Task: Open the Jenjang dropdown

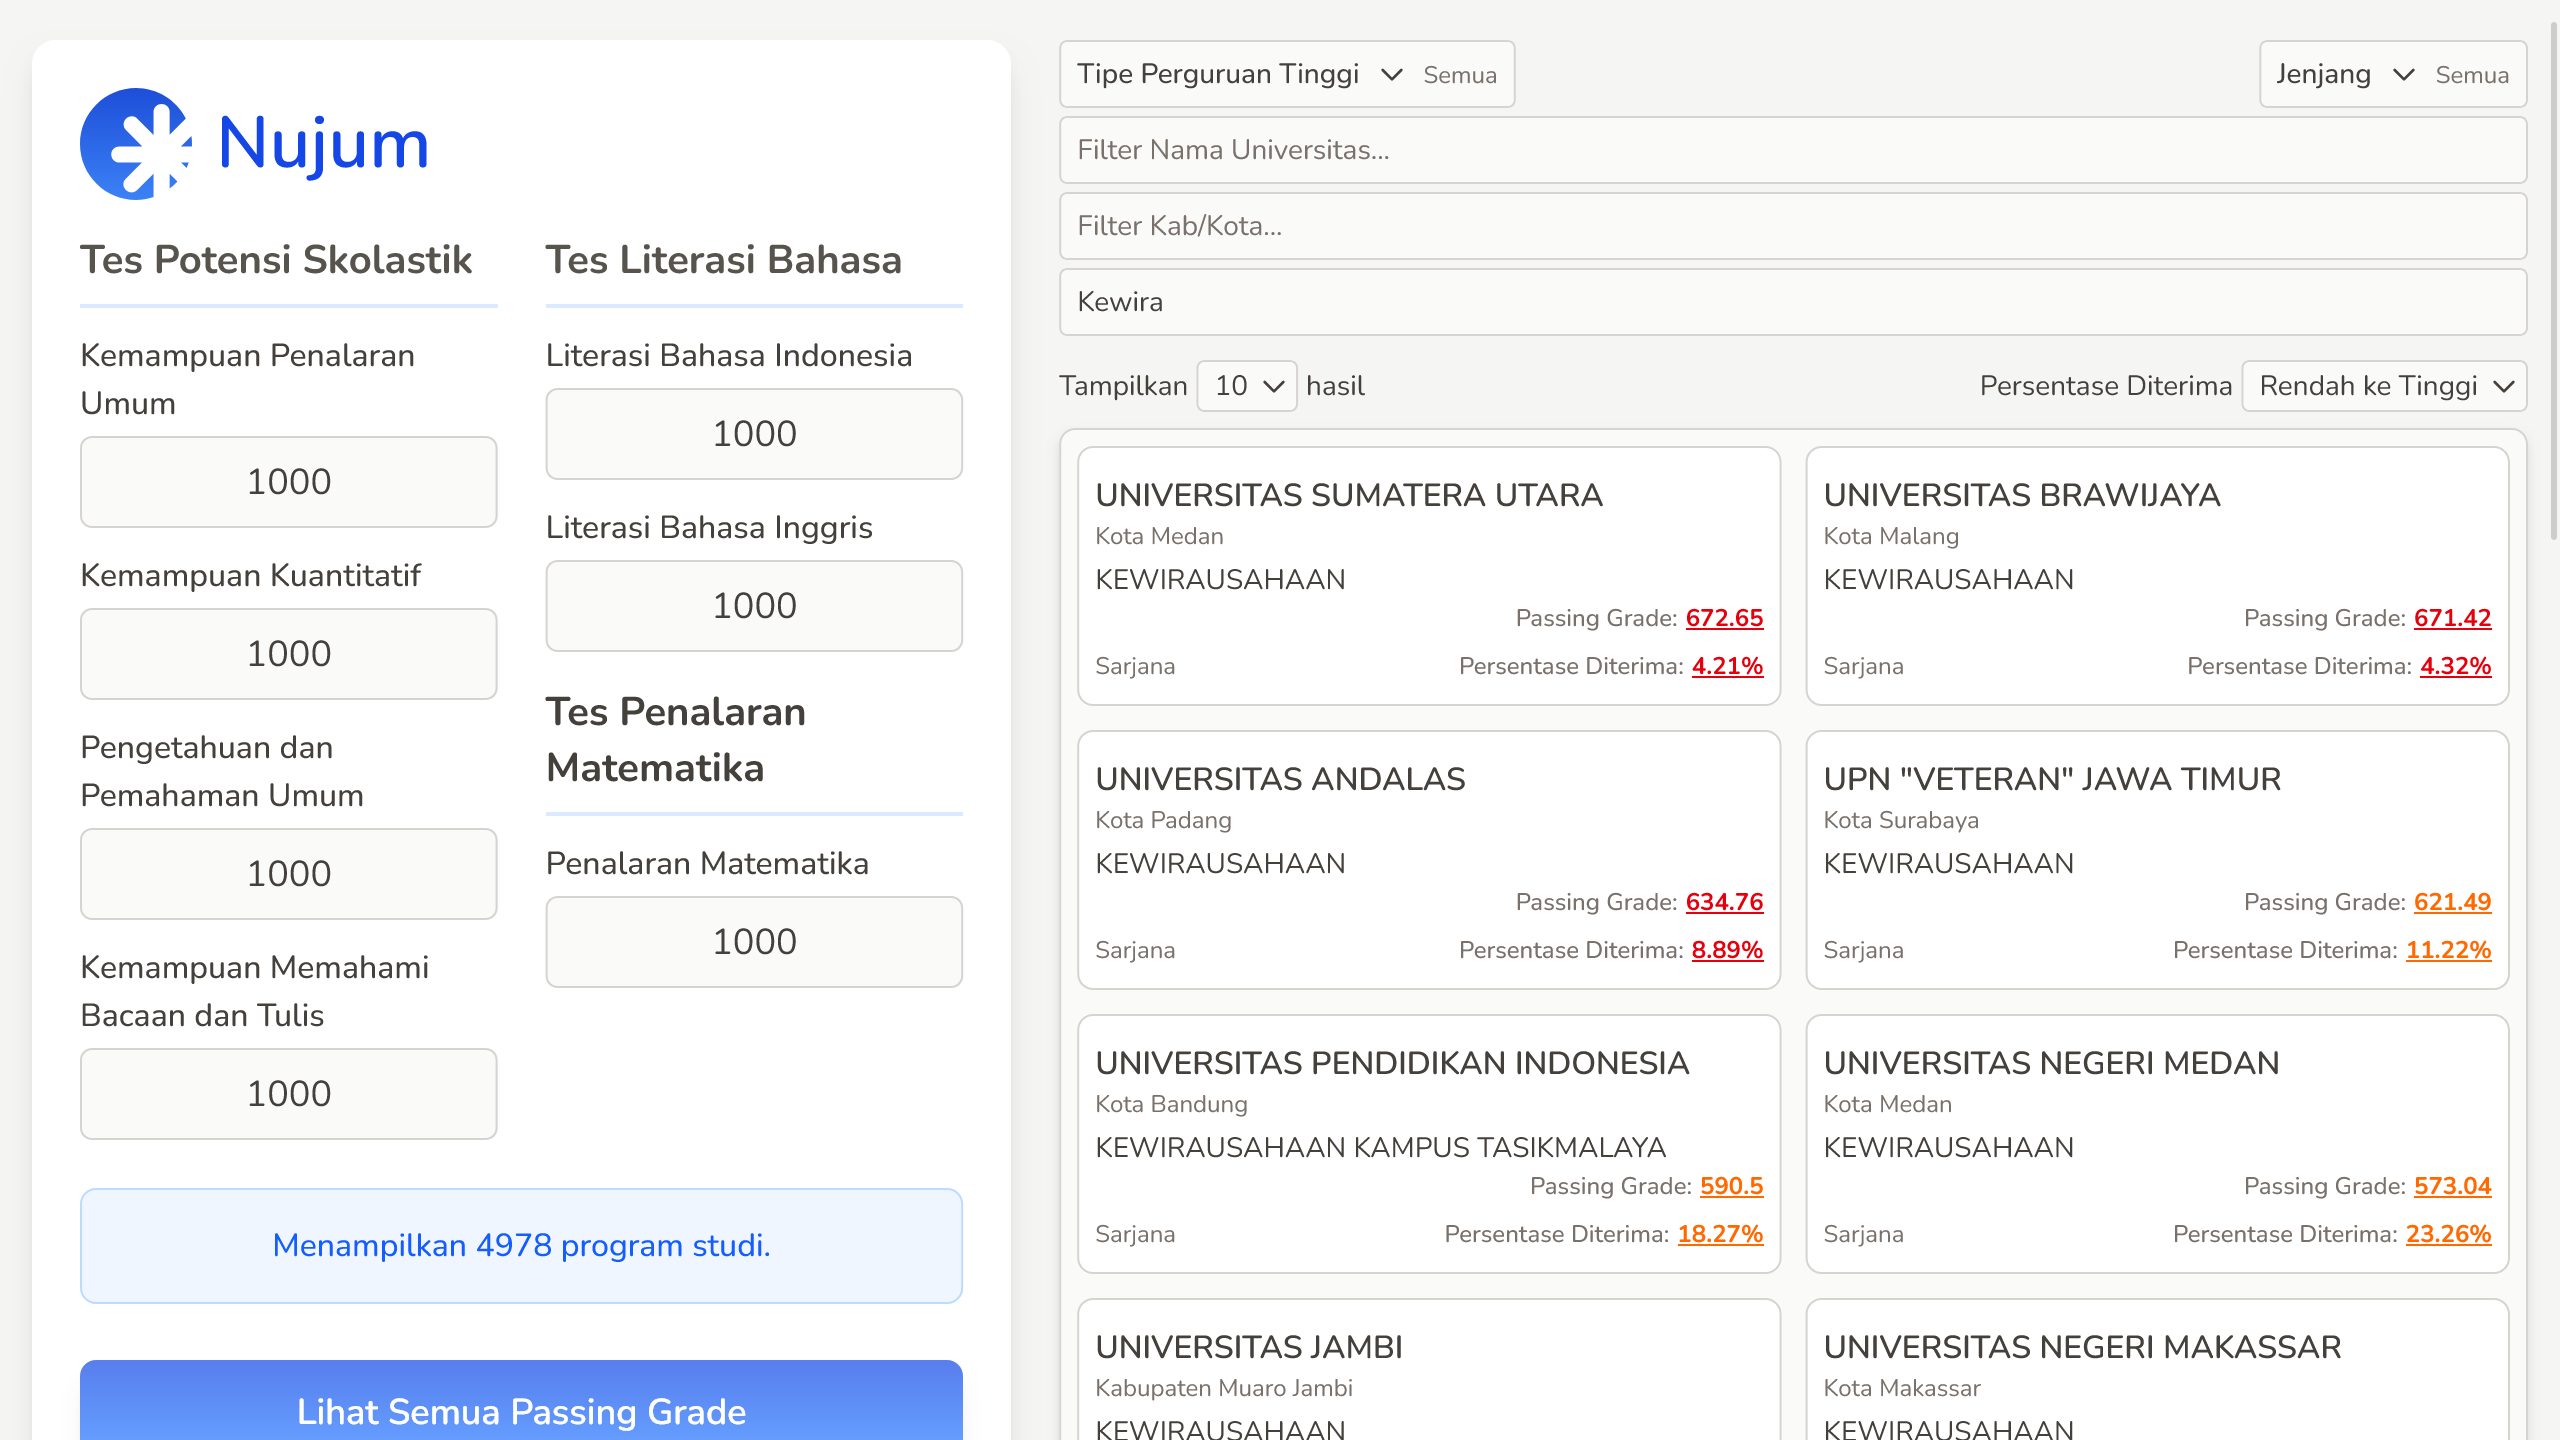Action: 2393,74
